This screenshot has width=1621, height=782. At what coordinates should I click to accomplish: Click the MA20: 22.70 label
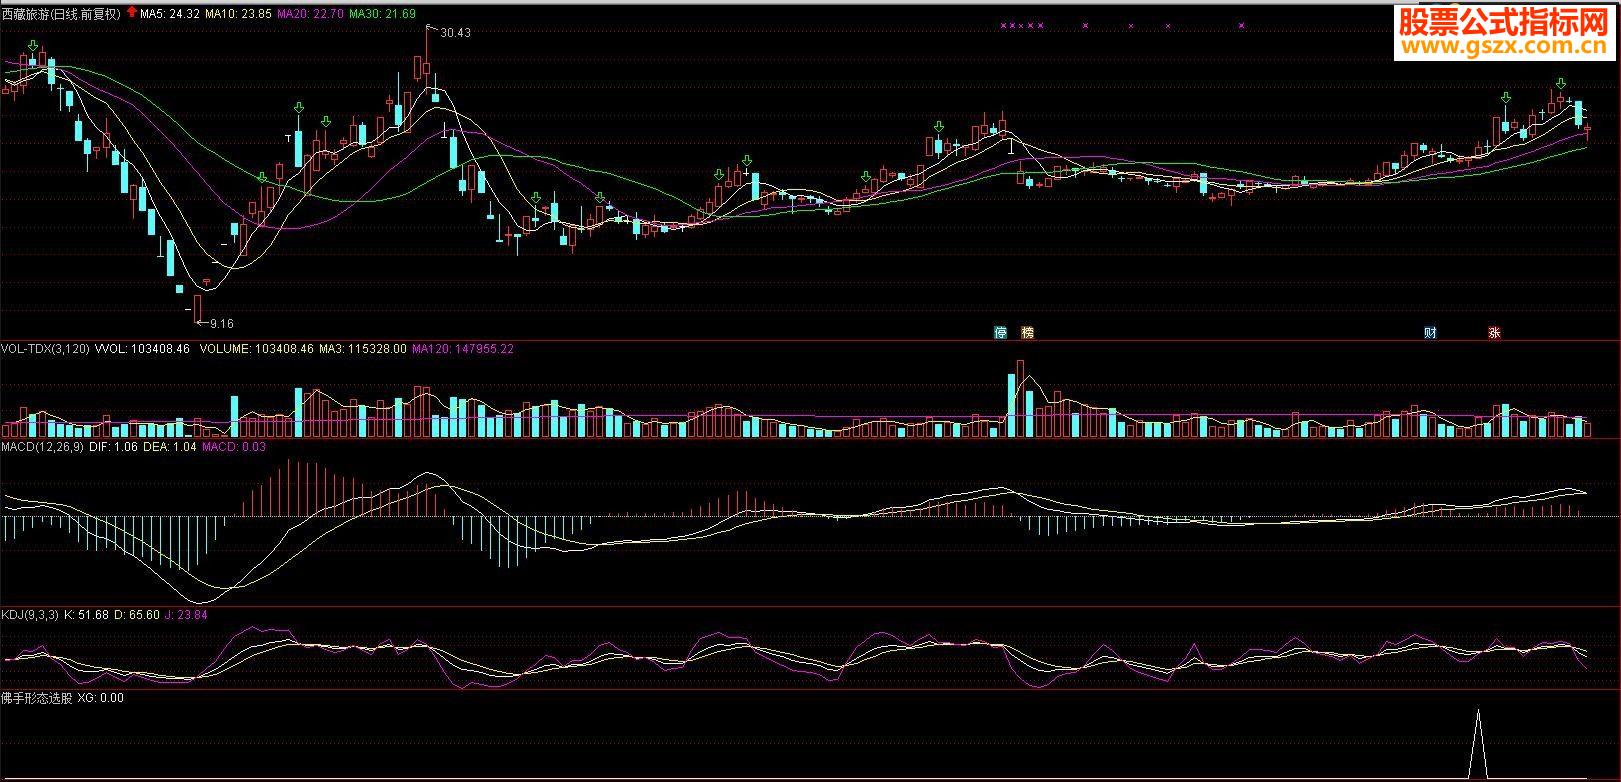(x=311, y=14)
